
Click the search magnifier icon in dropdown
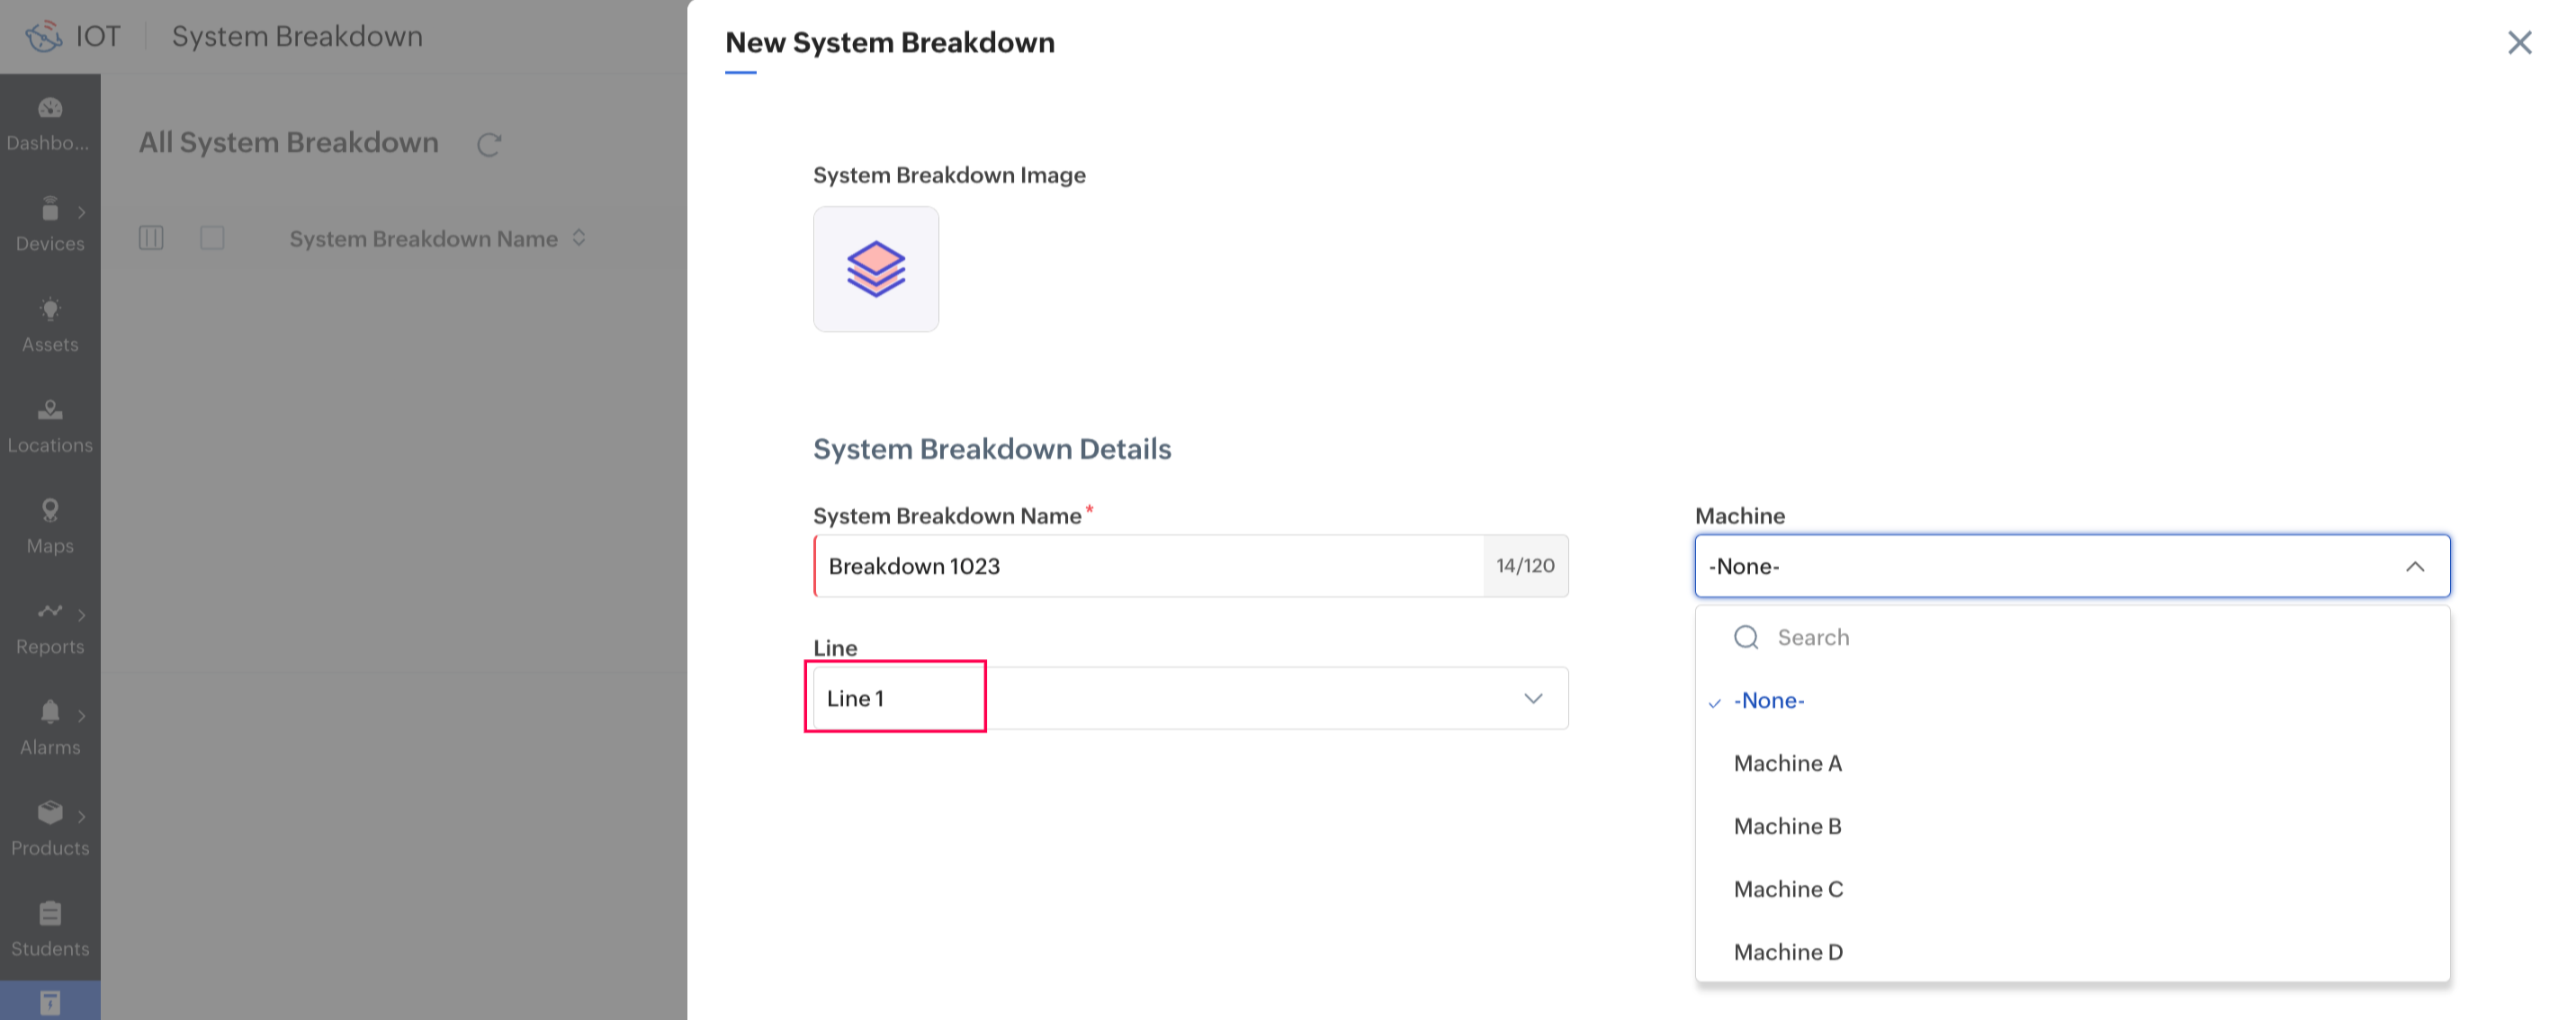(1746, 638)
